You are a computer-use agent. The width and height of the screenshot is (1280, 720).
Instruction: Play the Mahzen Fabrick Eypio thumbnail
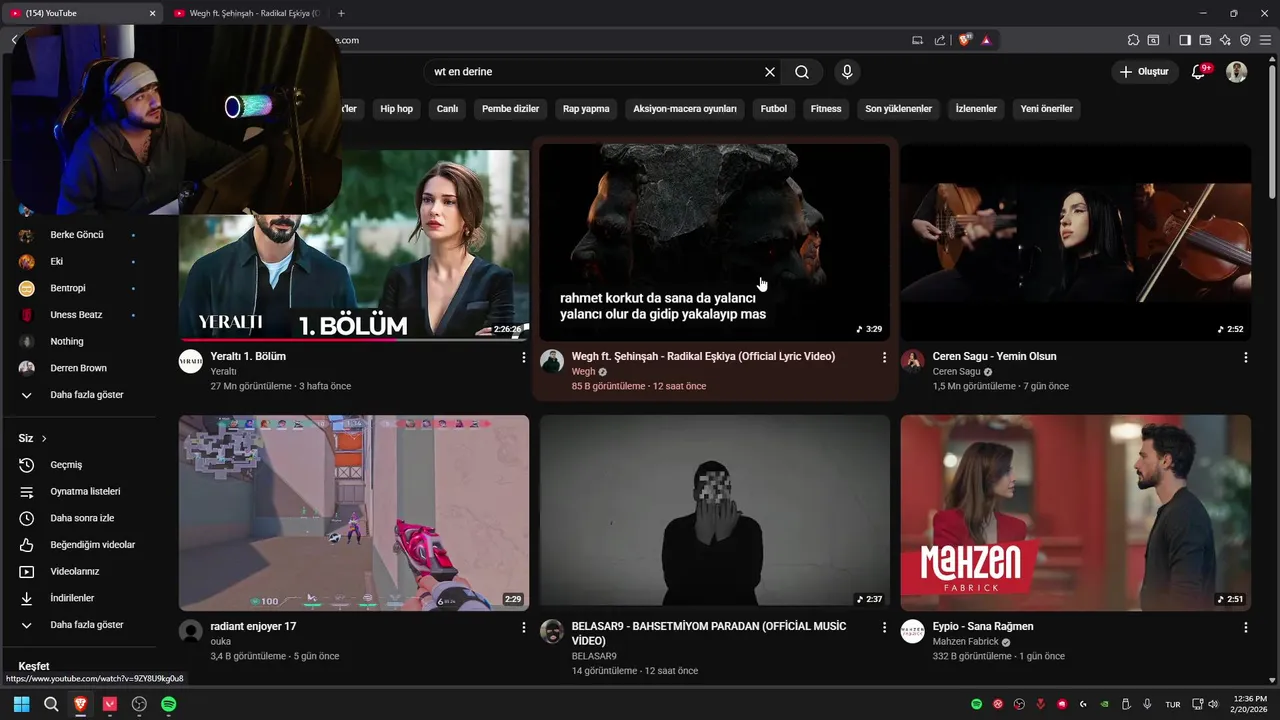(1075, 513)
